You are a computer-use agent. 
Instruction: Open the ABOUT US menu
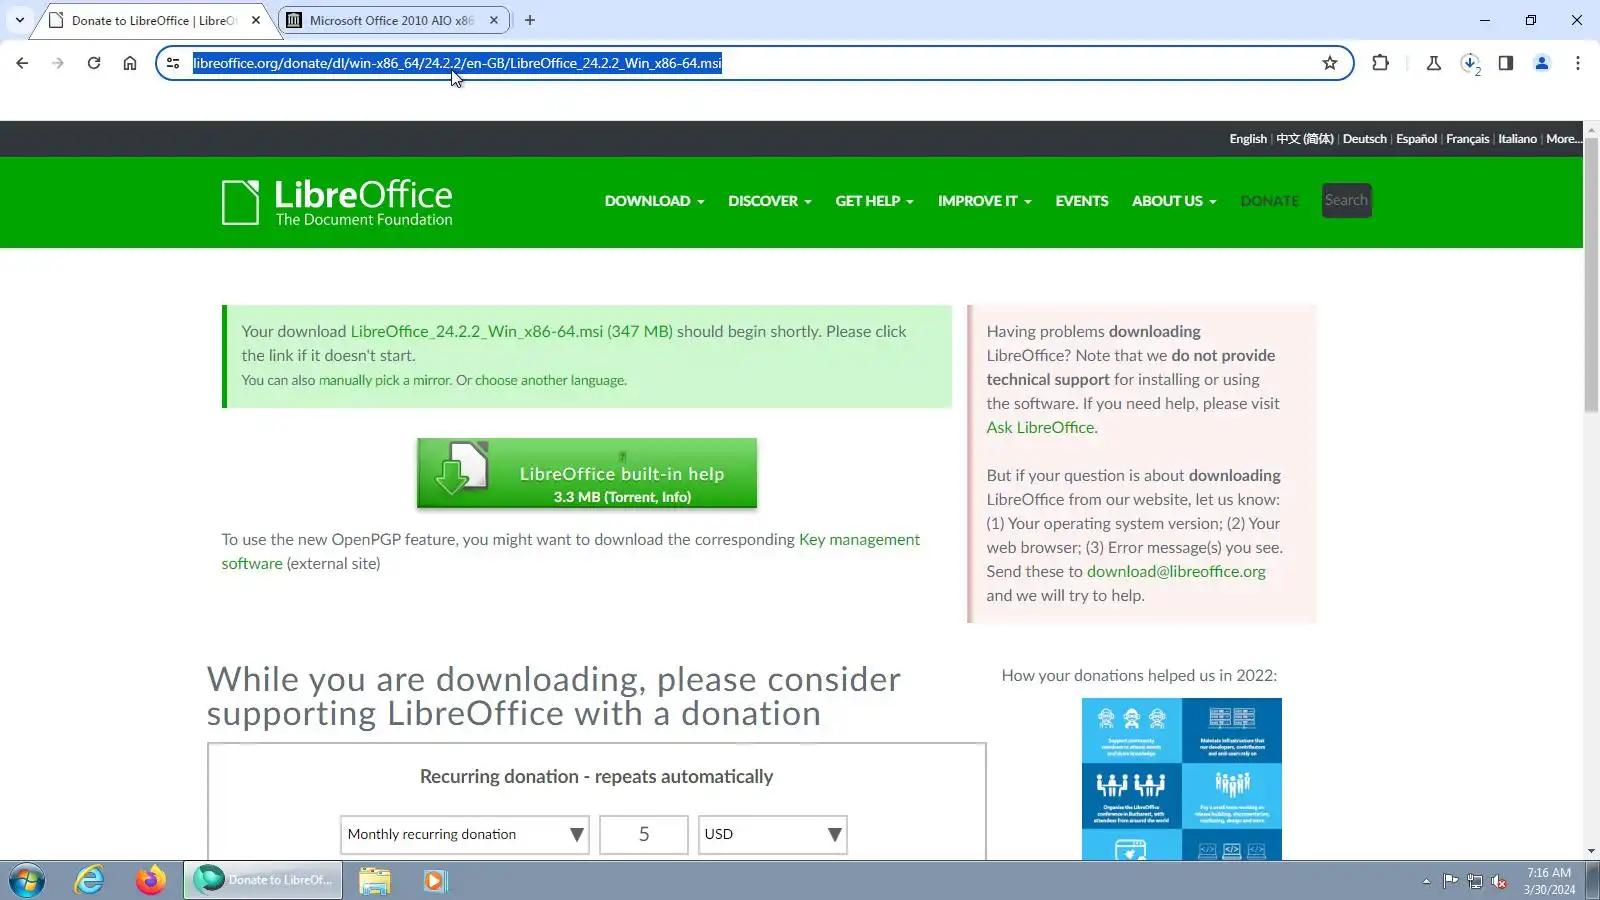pos(1174,201)
